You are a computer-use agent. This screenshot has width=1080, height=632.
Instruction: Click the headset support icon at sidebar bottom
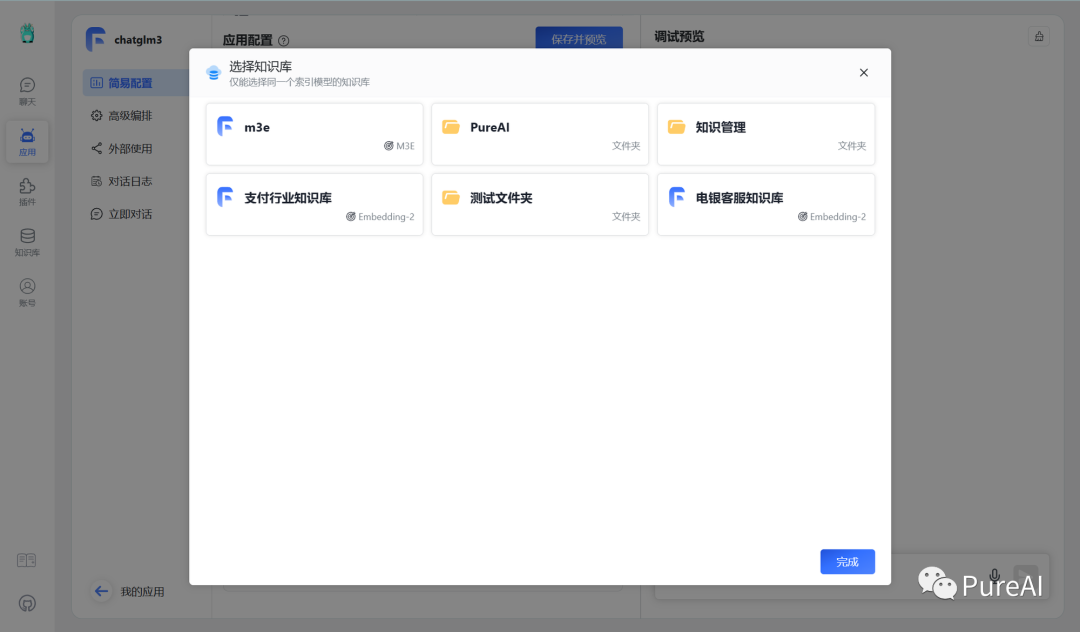click(x=27, y=603)
